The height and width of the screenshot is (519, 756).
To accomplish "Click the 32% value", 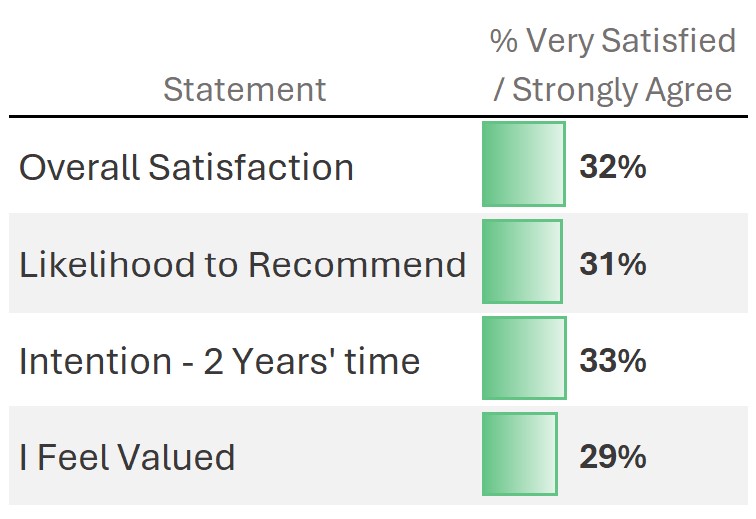I will tap(612, 167).
